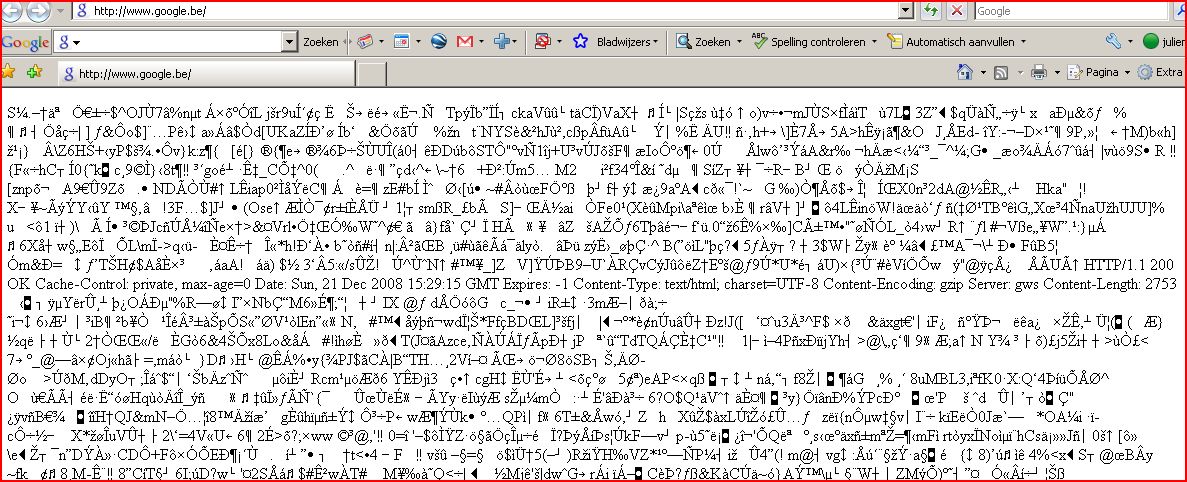Go back with the browser Back arrow
The width and height of the screenshot is (1187, 482).
[14, 11]
